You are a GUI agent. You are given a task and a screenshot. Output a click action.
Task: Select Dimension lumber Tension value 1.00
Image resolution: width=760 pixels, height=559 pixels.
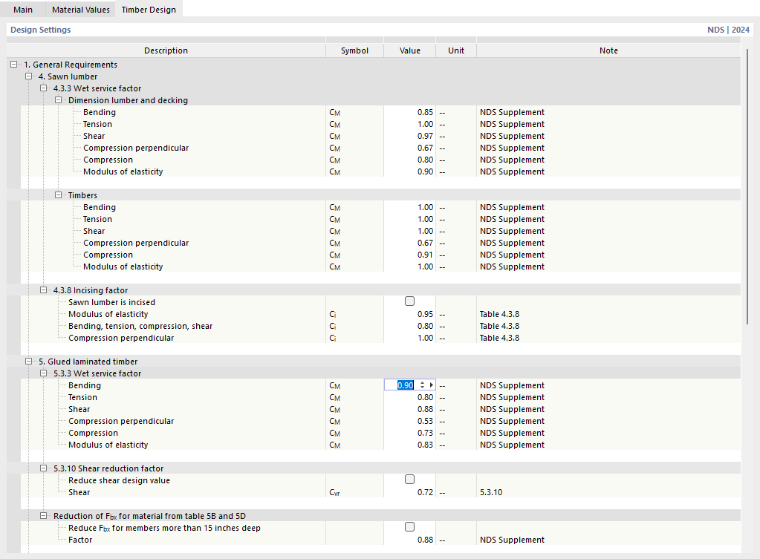coord(425,124)
